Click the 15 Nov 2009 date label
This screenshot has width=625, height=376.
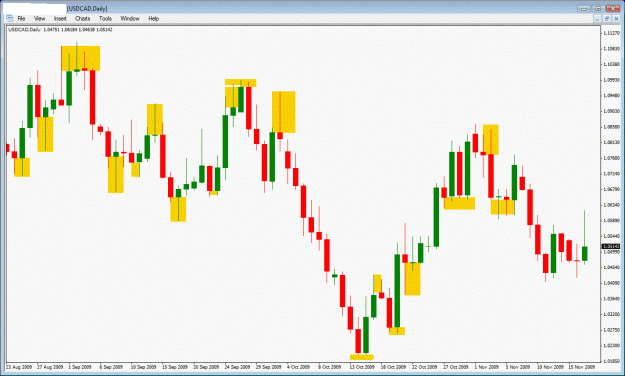pyautogui.click(x=581, y=367)
